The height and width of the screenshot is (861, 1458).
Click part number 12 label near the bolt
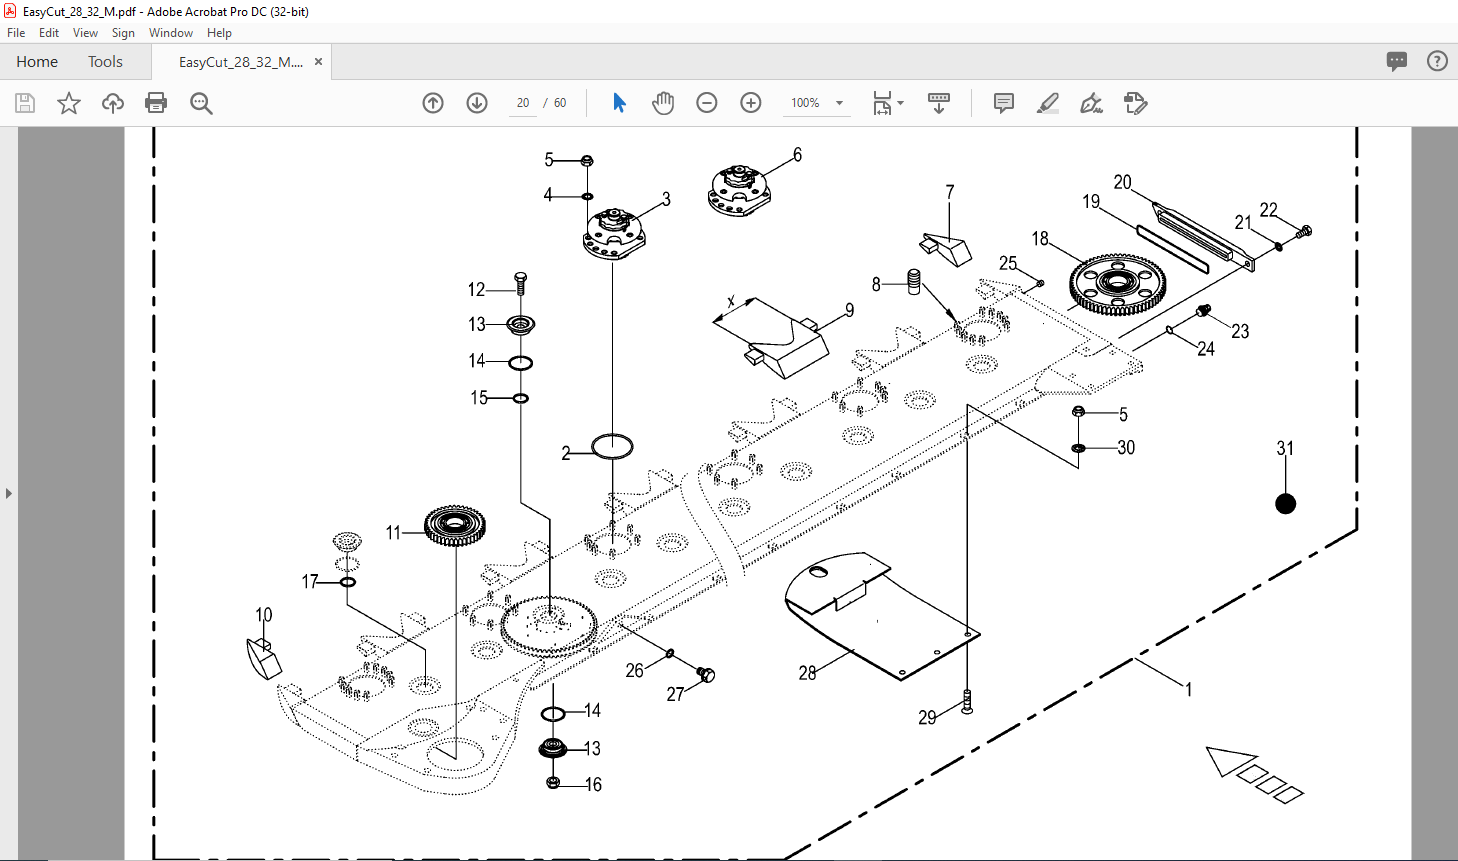[x=476, y=290]
